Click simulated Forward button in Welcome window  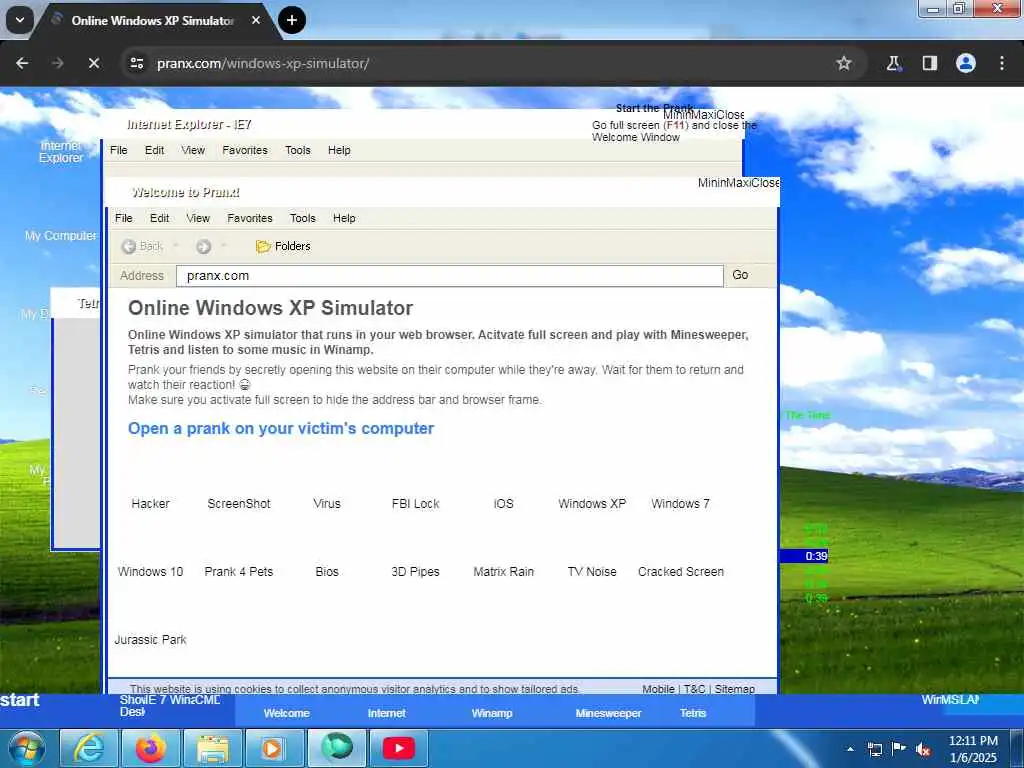[203, 246]
